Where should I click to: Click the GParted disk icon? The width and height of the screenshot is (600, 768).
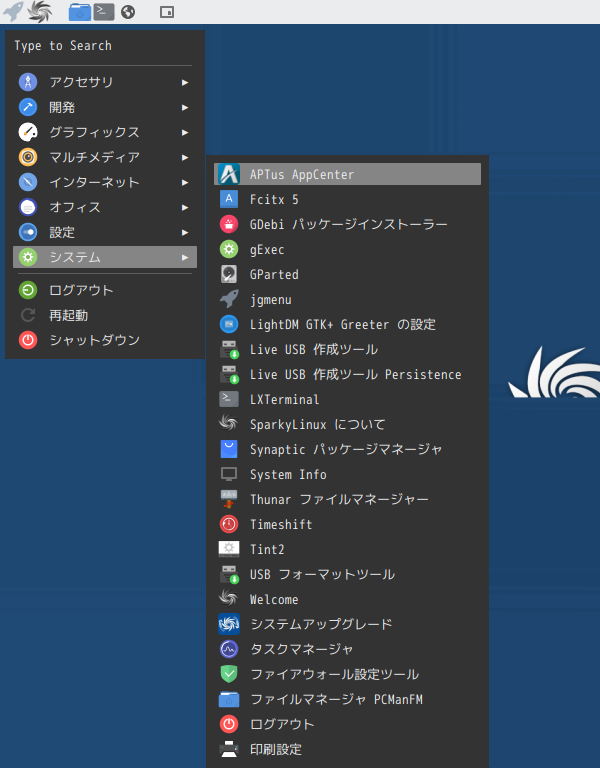click(x=229, y=274)
